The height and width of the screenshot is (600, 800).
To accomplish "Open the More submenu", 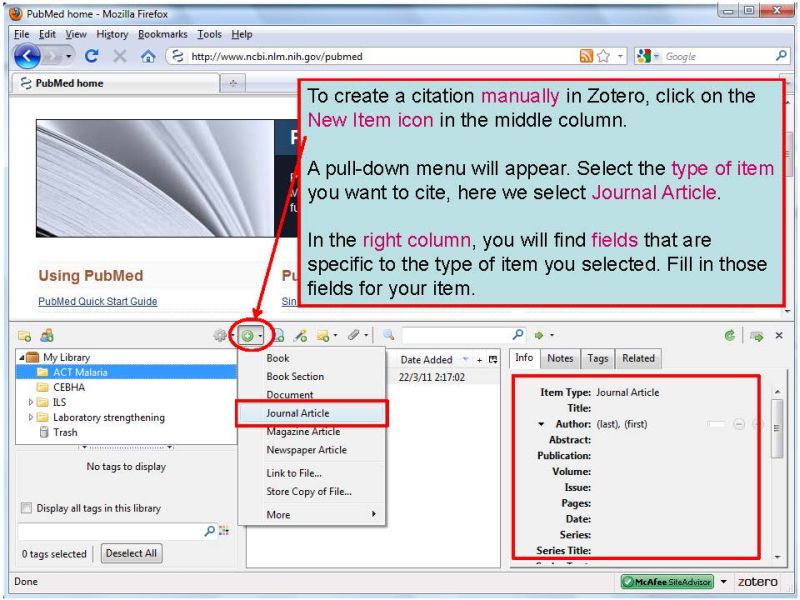I will coord(310,515).
